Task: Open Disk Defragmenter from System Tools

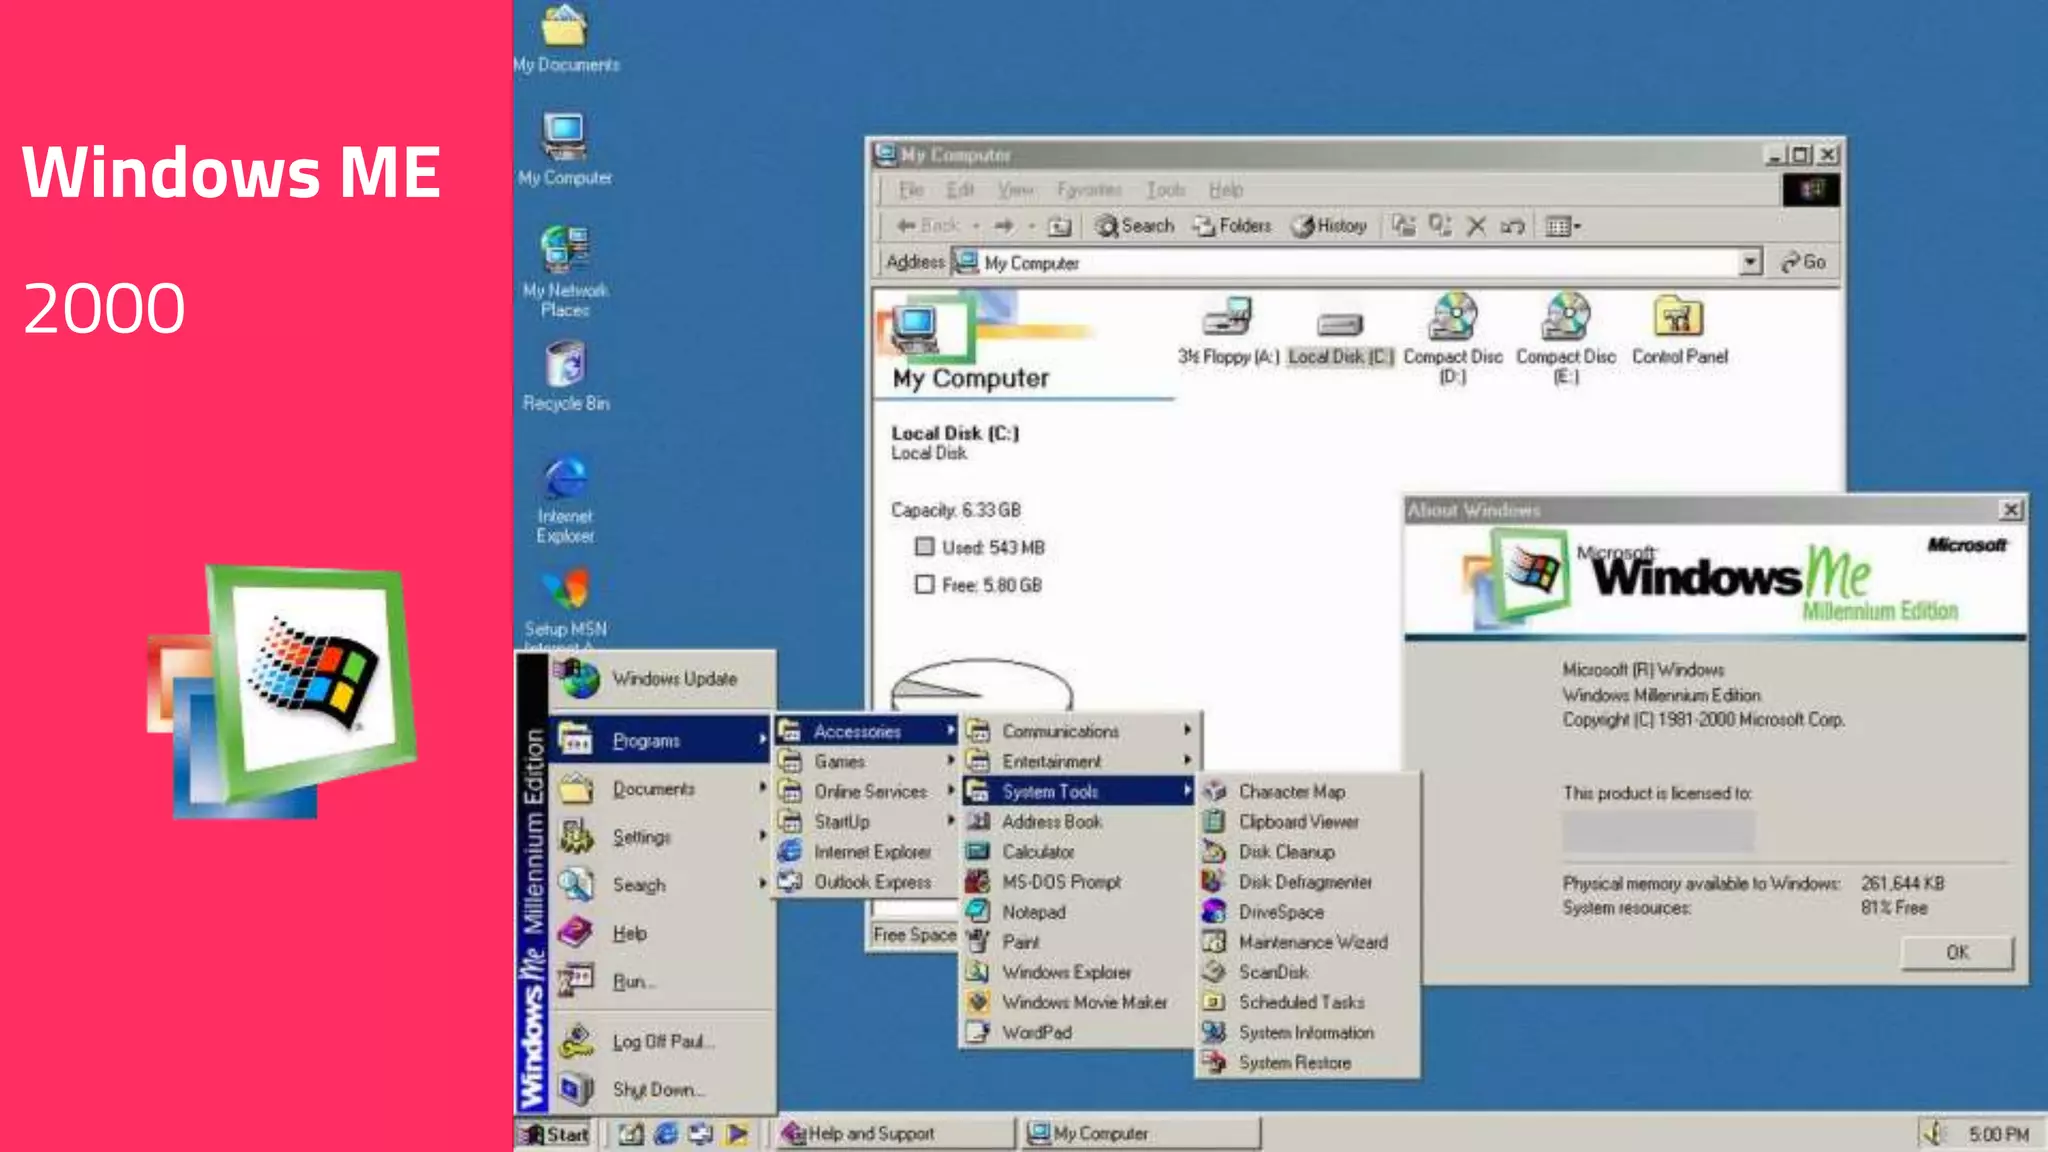Action: click(x=1307, y=882)
